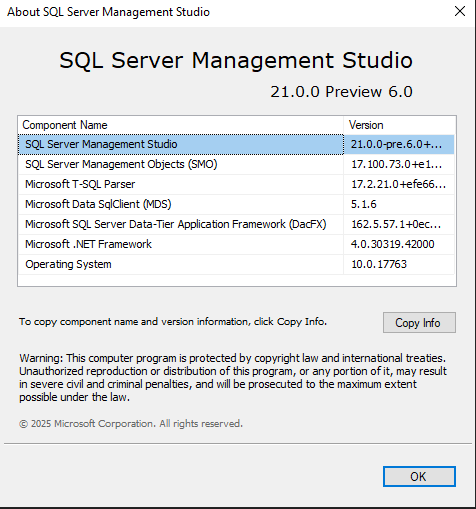The width and height of the screenshot is (476, 509).
Task: Select the Data-Tier Application Framework (DacFX) row
Action: [236, 224]
